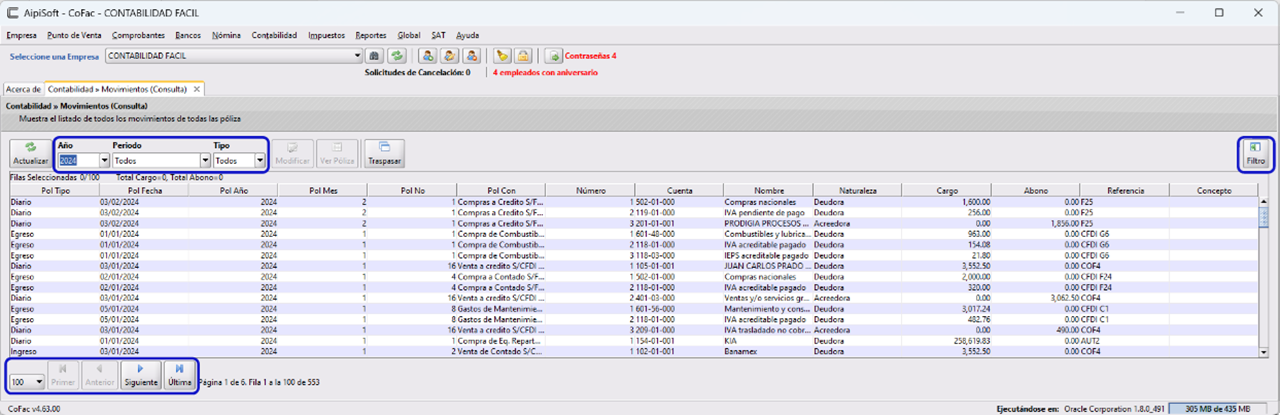Select the row named PRODIGIA PROCESOS

634,223
